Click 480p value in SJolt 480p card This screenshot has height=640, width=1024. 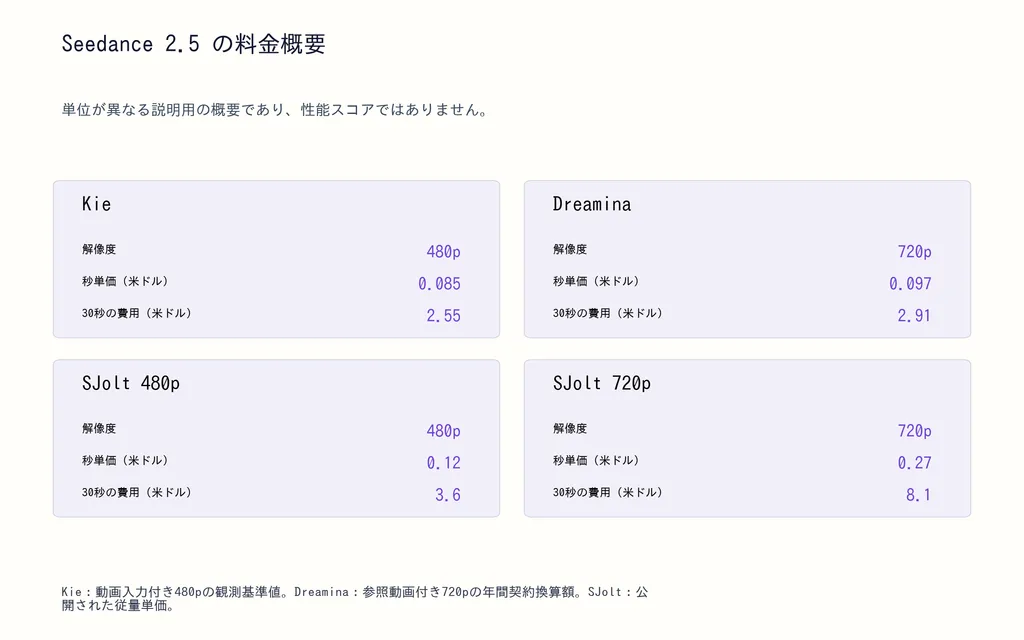click(x=443, y=431)
